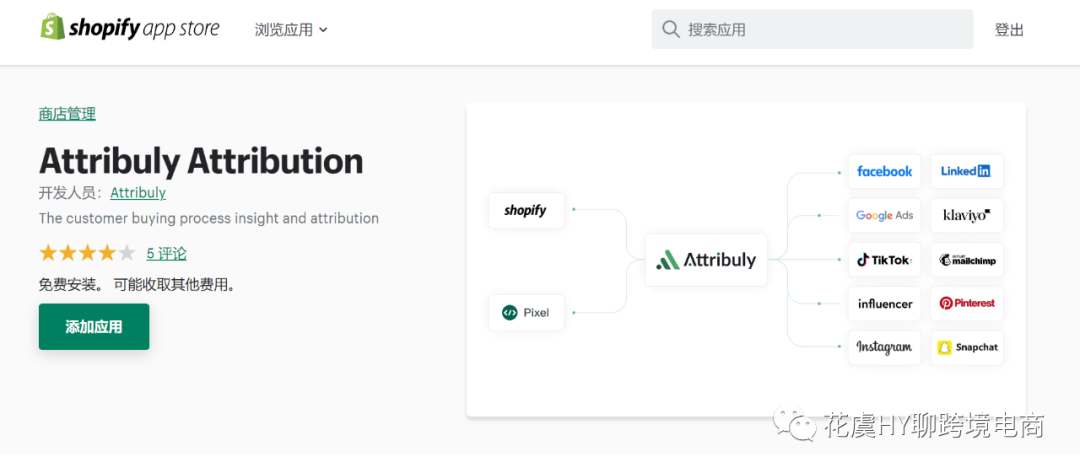
Task: Click the Instagram logo card
Action: point(884,348)
